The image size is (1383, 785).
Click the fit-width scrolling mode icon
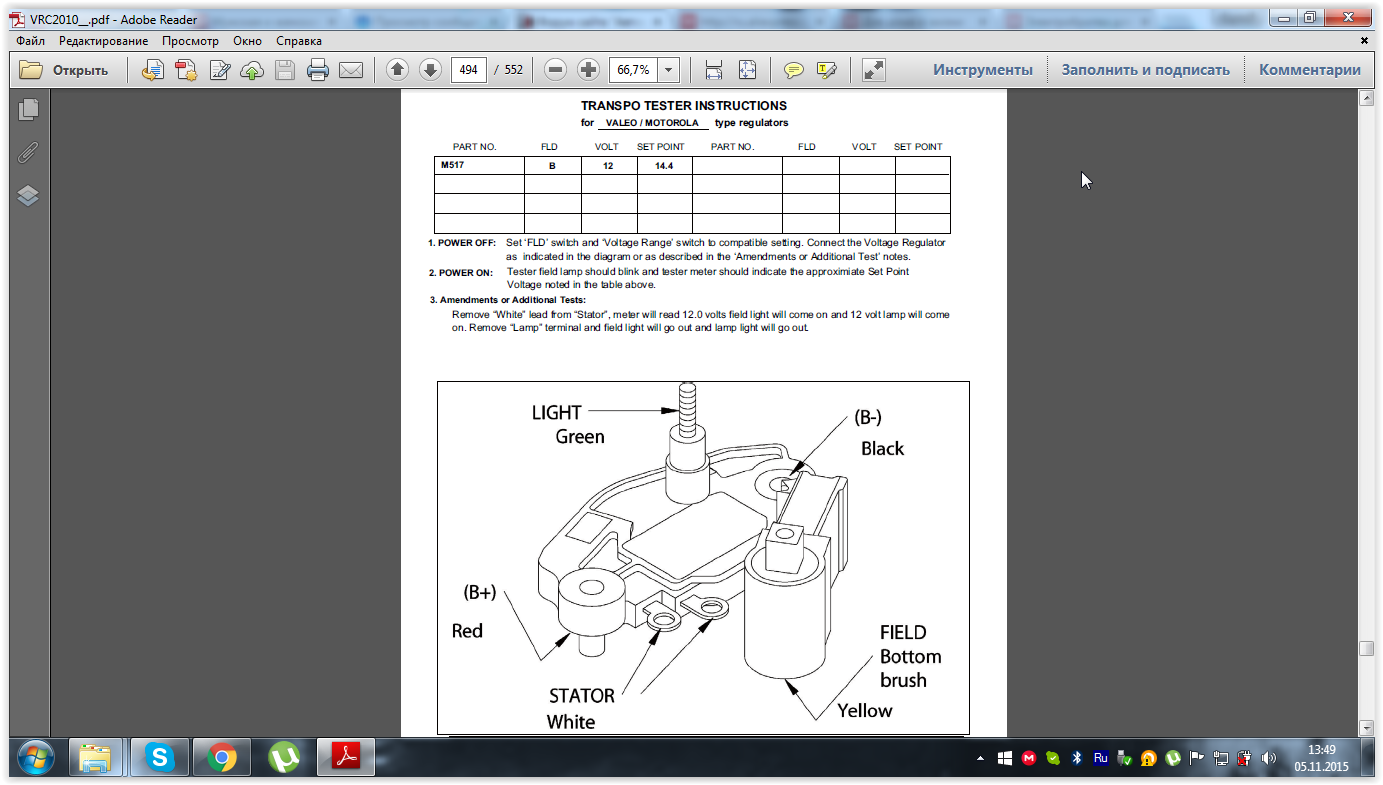[x=714, y=70]
